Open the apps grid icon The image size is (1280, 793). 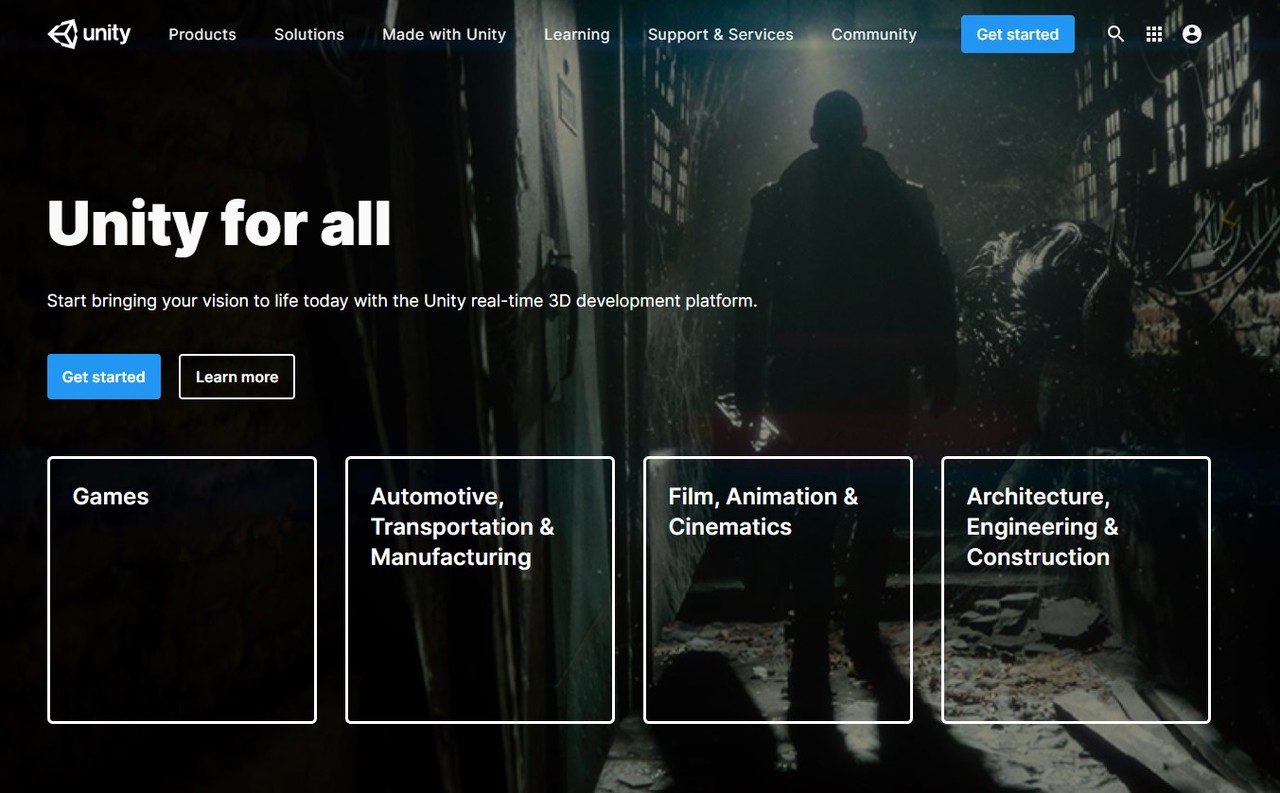pyautogui.click(x=1154, y=34)
